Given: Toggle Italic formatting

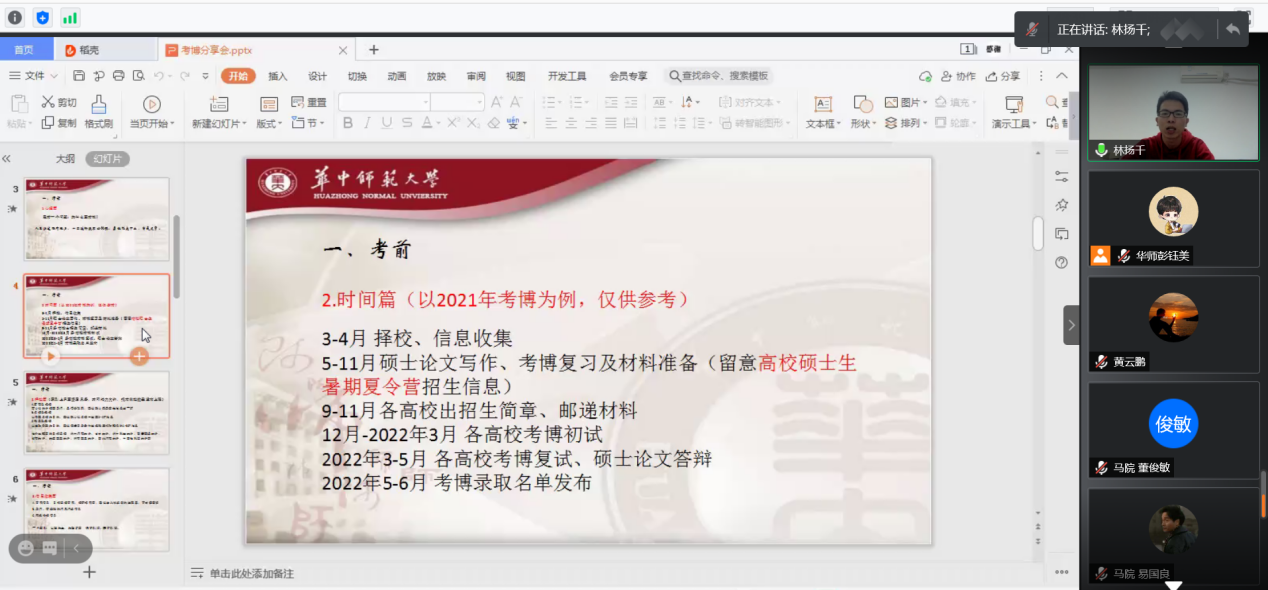Looking at the screenshot, I should [367, 123].
